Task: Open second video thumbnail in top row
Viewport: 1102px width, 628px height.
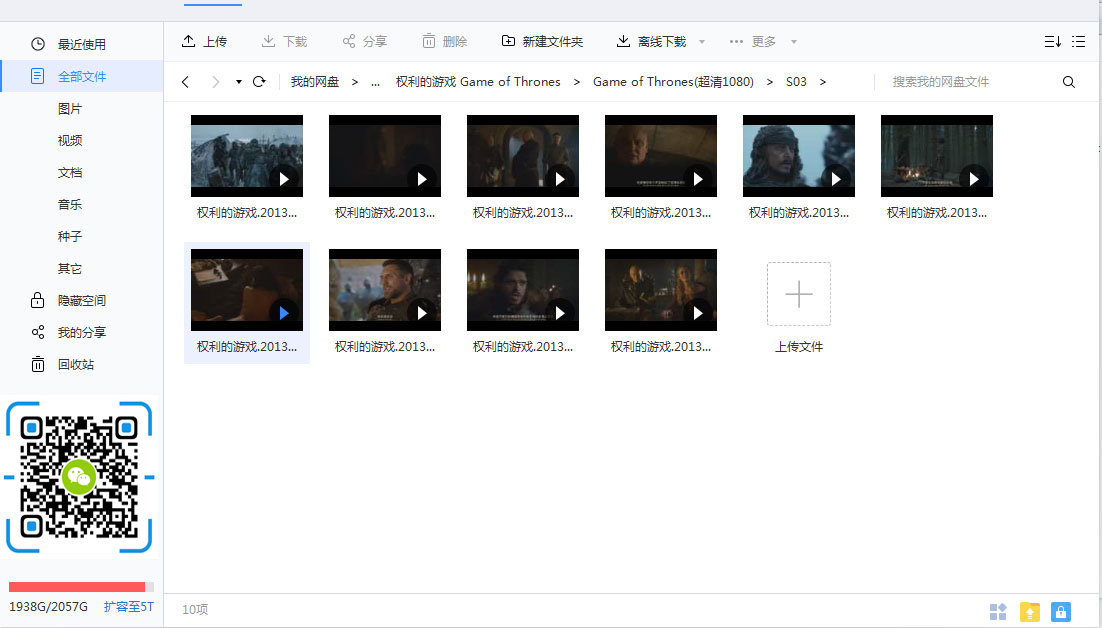Action: [385, 156]
